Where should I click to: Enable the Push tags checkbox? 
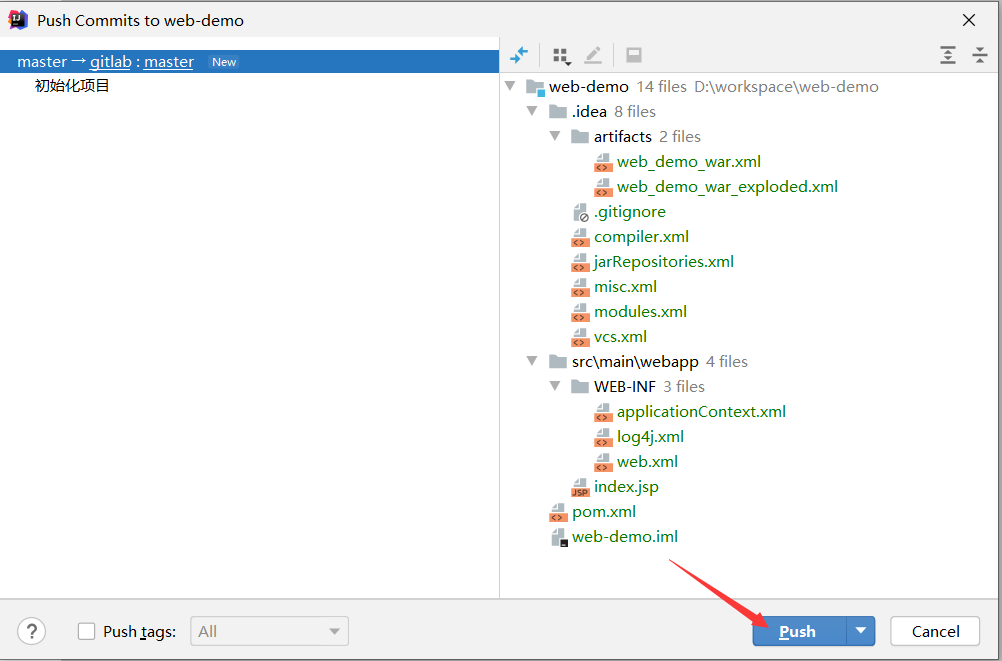tap(86, 632)
